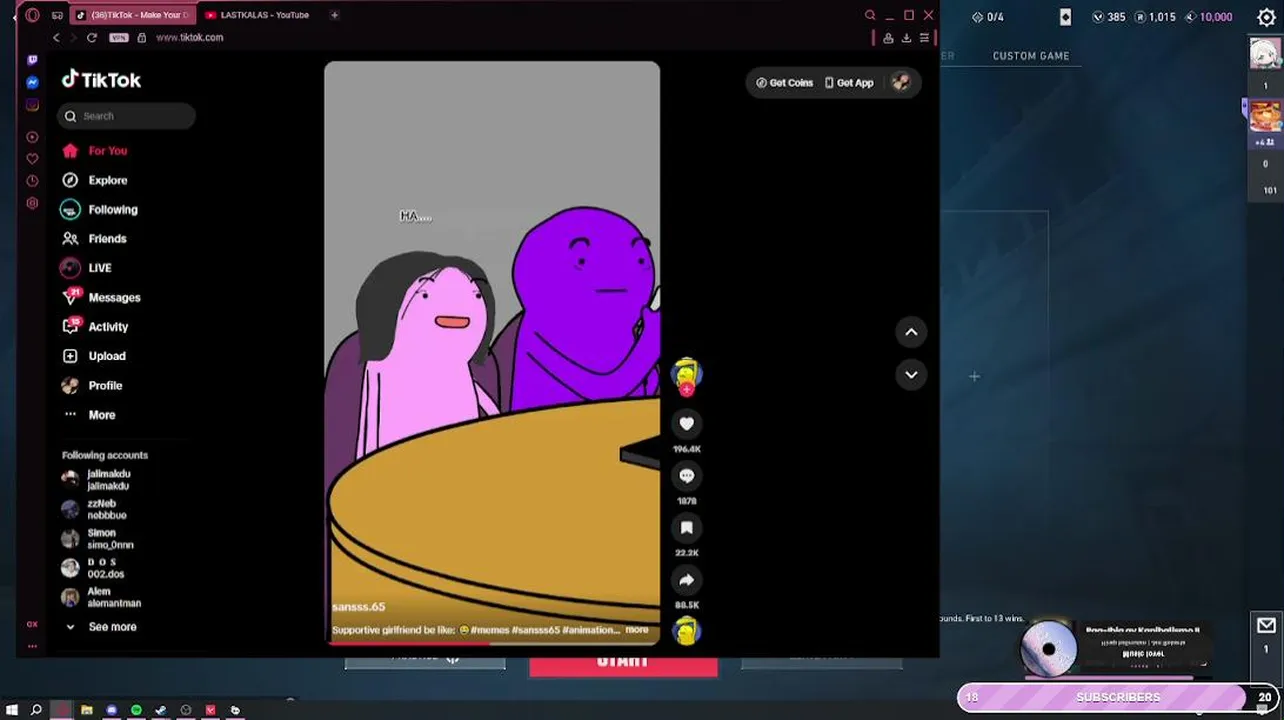Follow the creator via avatar plus

click(686, 390)
